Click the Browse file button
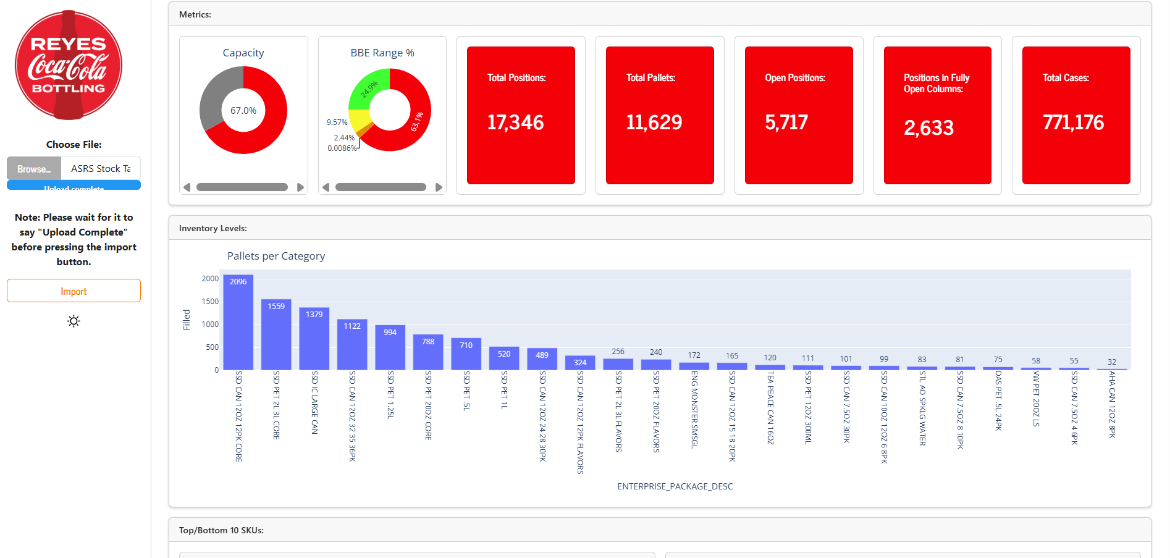Viewport: 1170px width, 558px height. 34,168
